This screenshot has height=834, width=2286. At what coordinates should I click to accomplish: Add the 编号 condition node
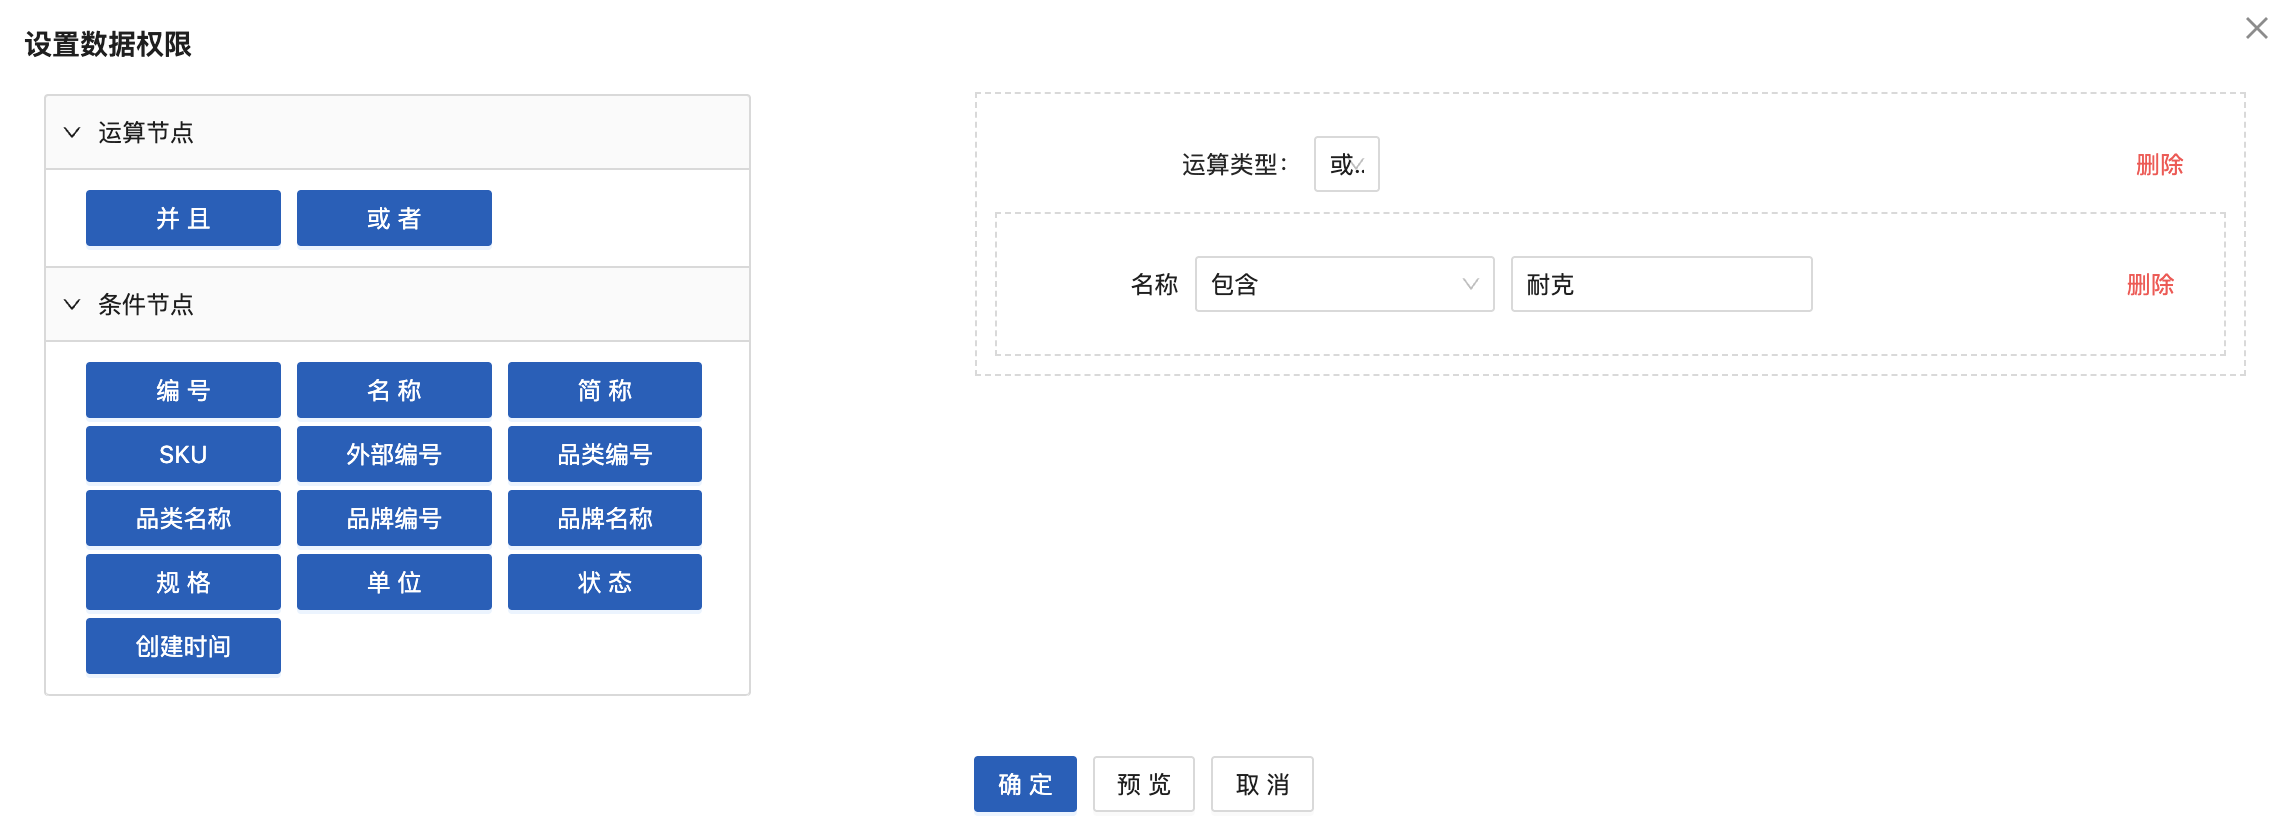[183, 390]
